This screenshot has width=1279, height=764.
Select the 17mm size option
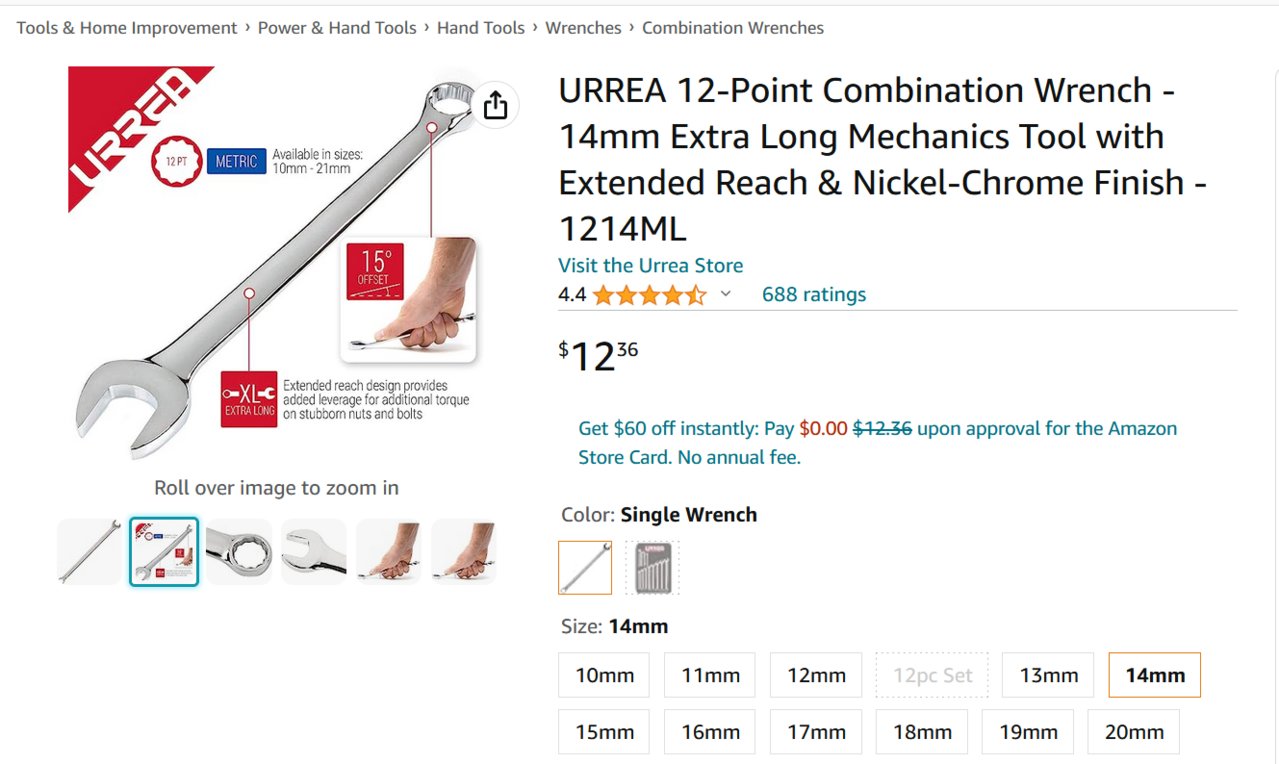click(816, 732)
